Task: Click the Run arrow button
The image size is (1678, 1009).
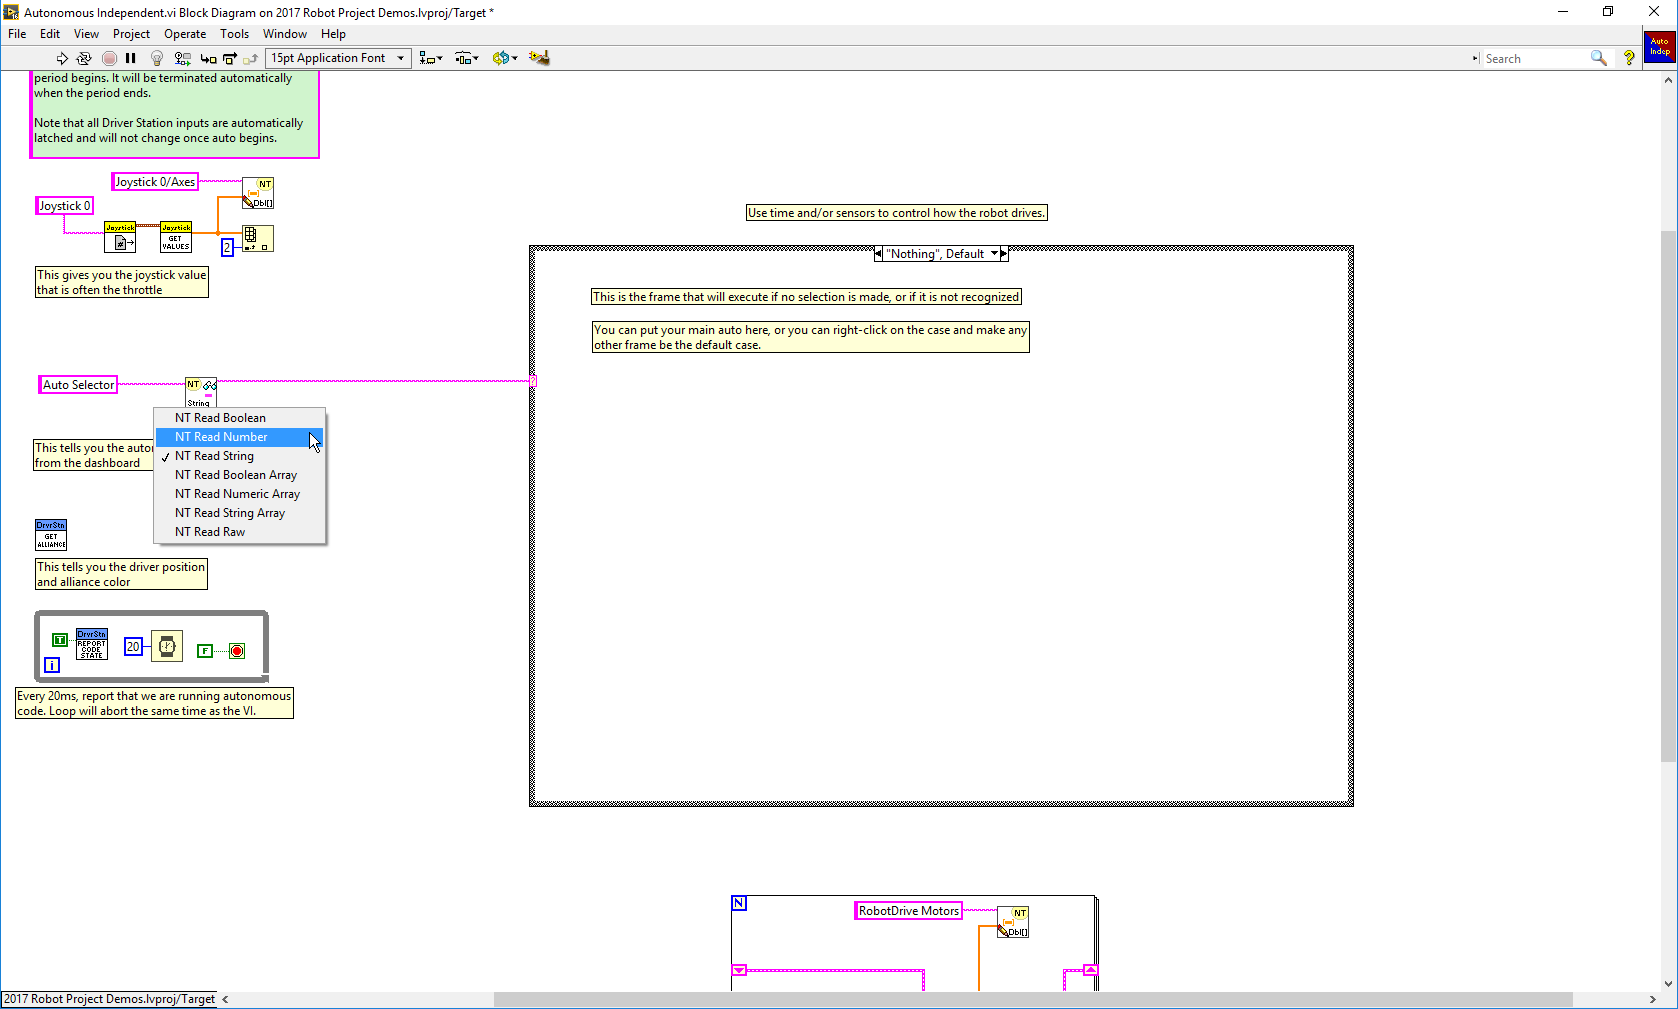Action: [62, 58]
